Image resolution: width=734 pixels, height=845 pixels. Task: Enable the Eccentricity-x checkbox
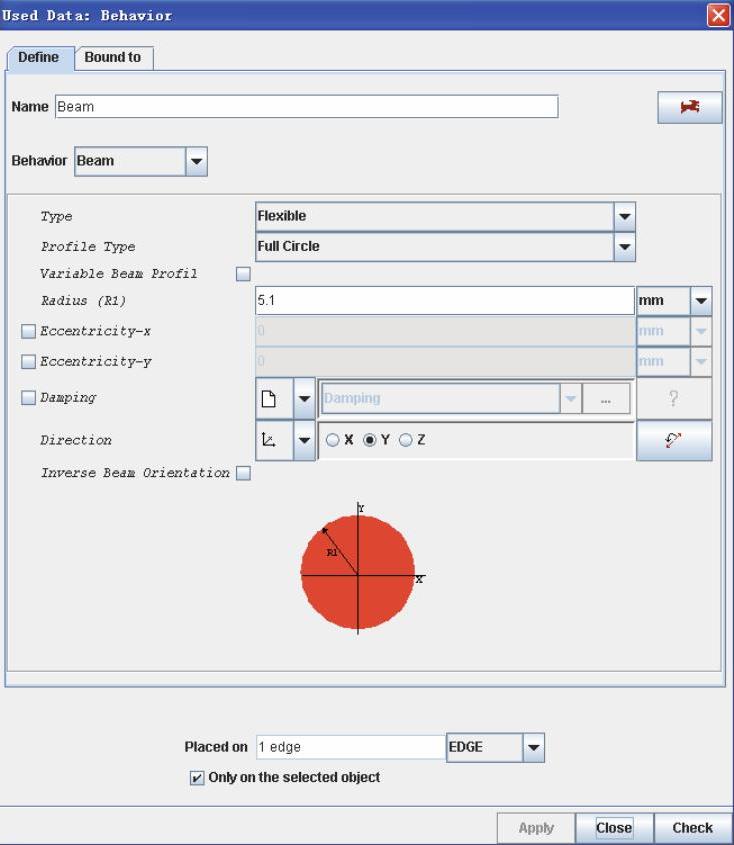click(29, 331)
